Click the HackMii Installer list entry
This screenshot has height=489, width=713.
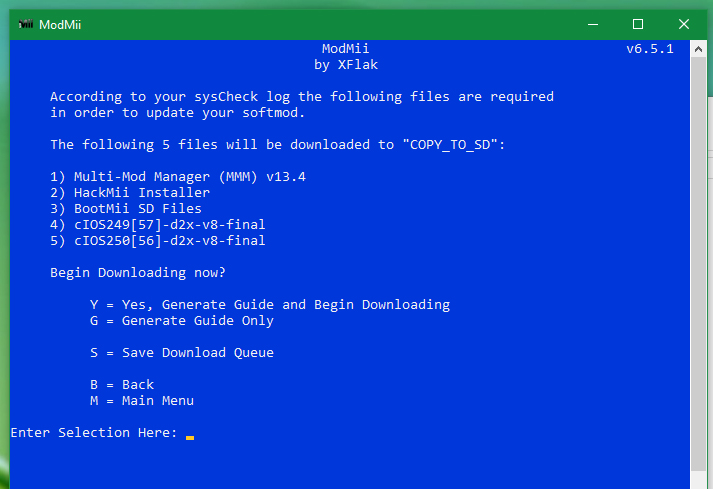[130, 192]
